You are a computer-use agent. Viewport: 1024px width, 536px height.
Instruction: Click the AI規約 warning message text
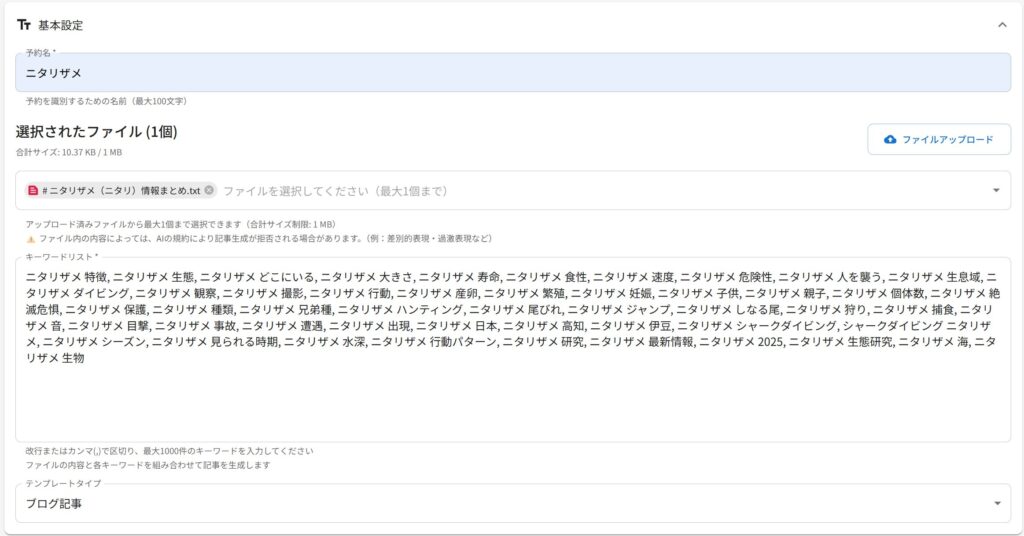pos(265,239)
